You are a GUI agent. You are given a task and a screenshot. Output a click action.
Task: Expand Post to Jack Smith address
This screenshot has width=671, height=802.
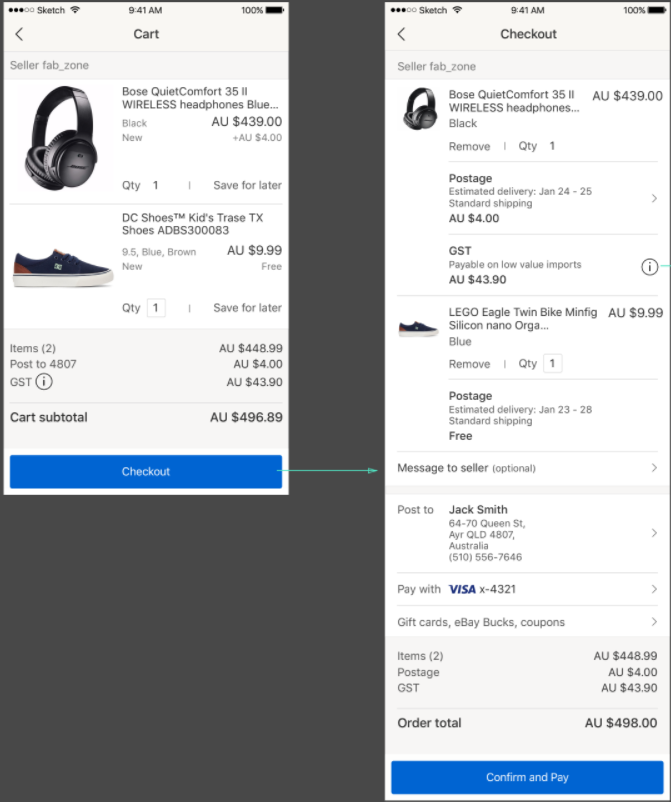(654, 533)
